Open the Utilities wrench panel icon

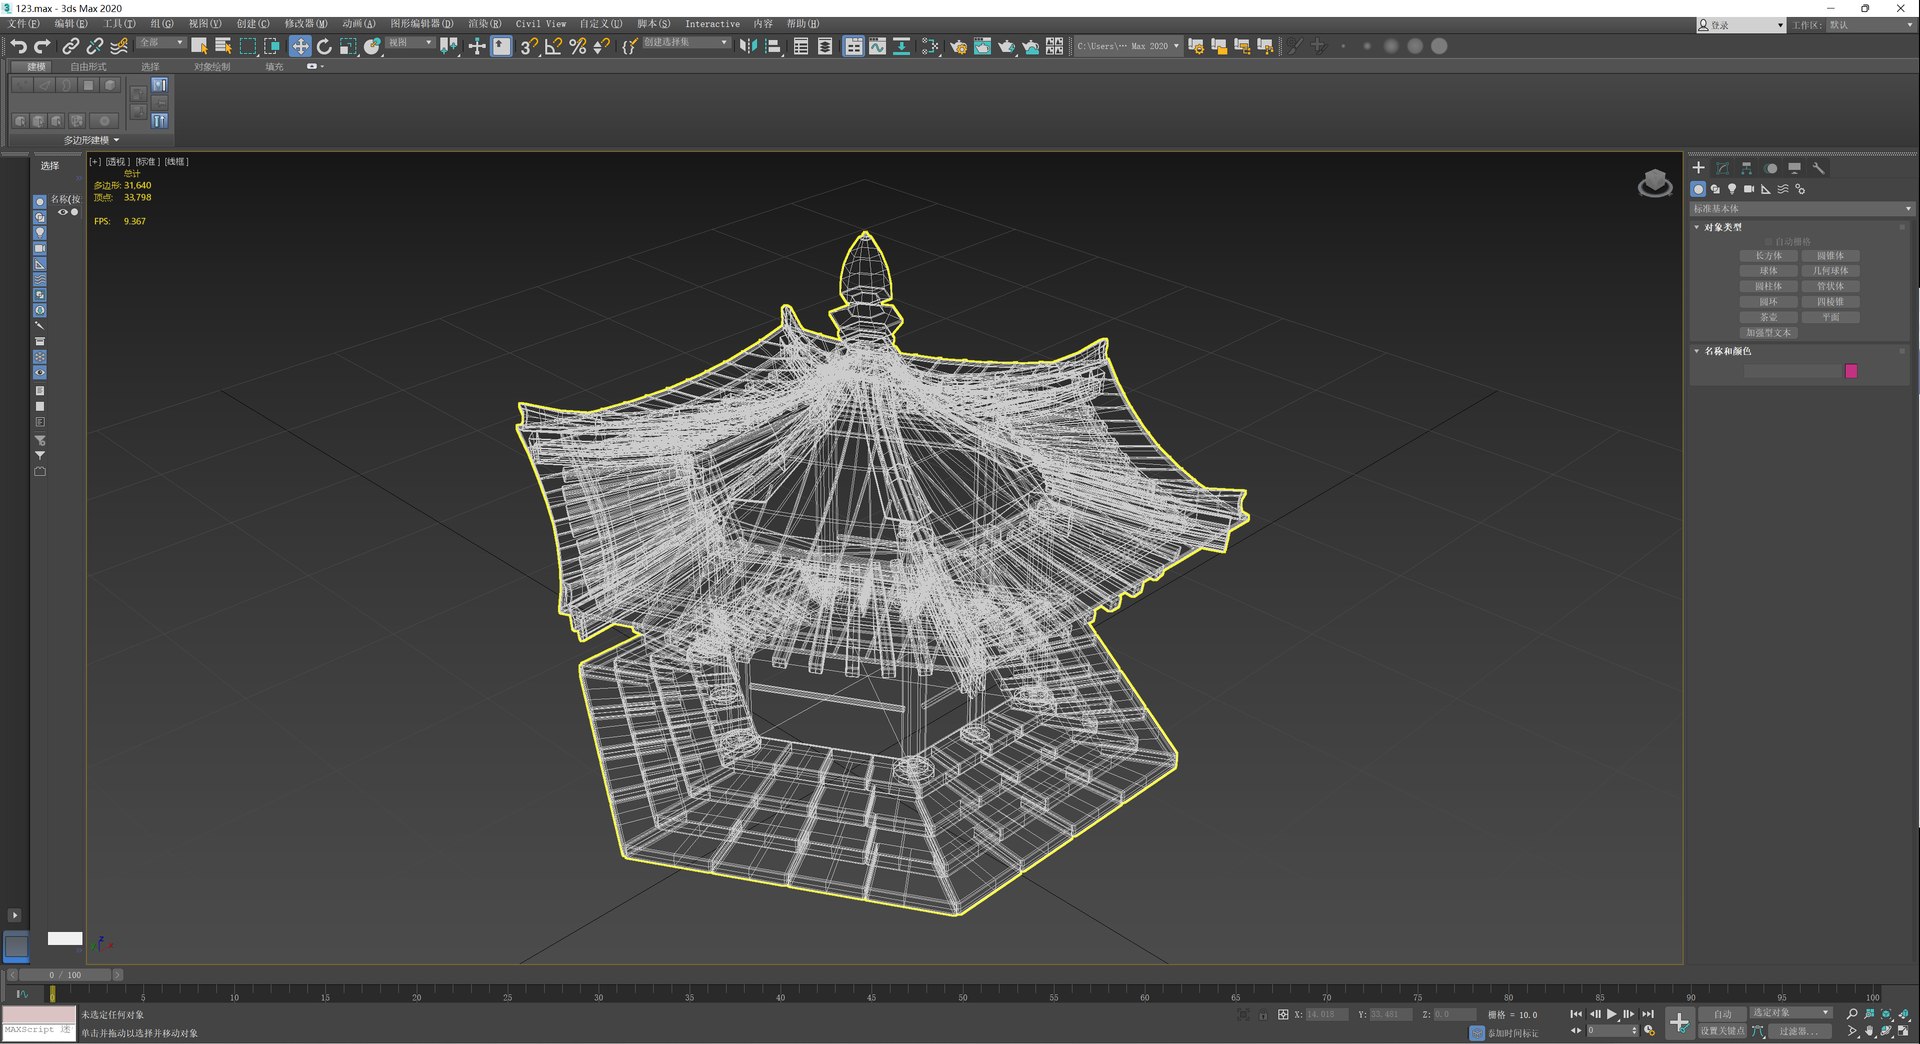tap(1818, 168)
